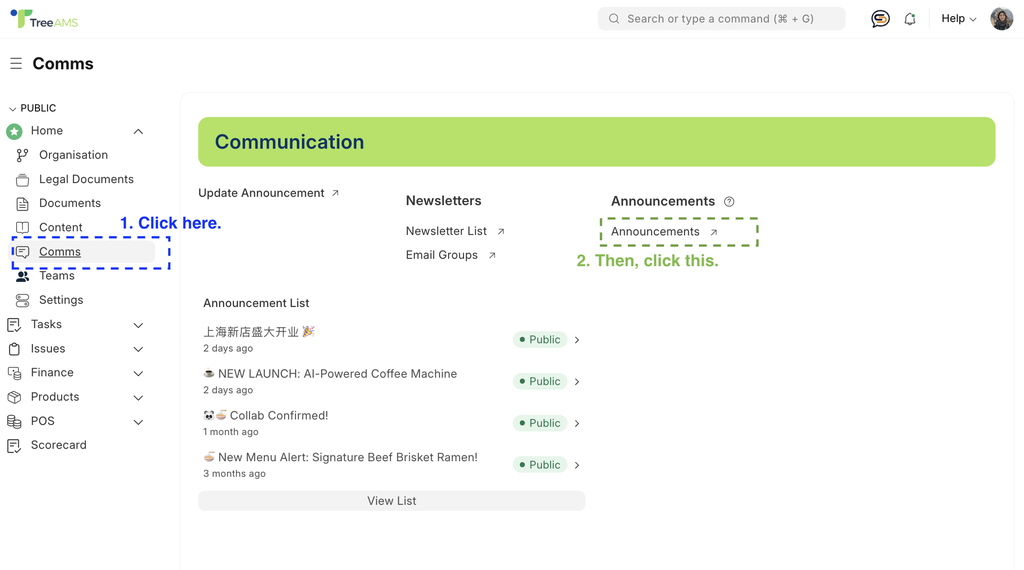The width and height of the screenshot is (1024, 570).
Task: Click the notification bell icon
Action: point(910,19)
